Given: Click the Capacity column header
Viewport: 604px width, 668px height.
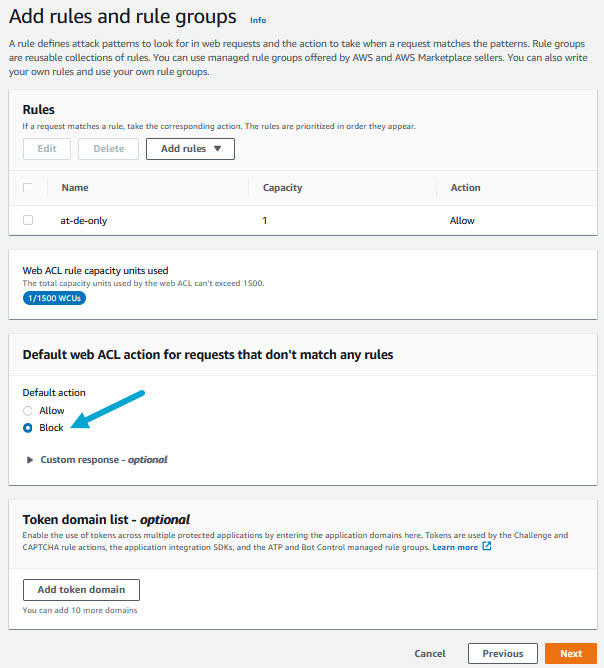Looking at the screenshot, I should tap(283, 188).
